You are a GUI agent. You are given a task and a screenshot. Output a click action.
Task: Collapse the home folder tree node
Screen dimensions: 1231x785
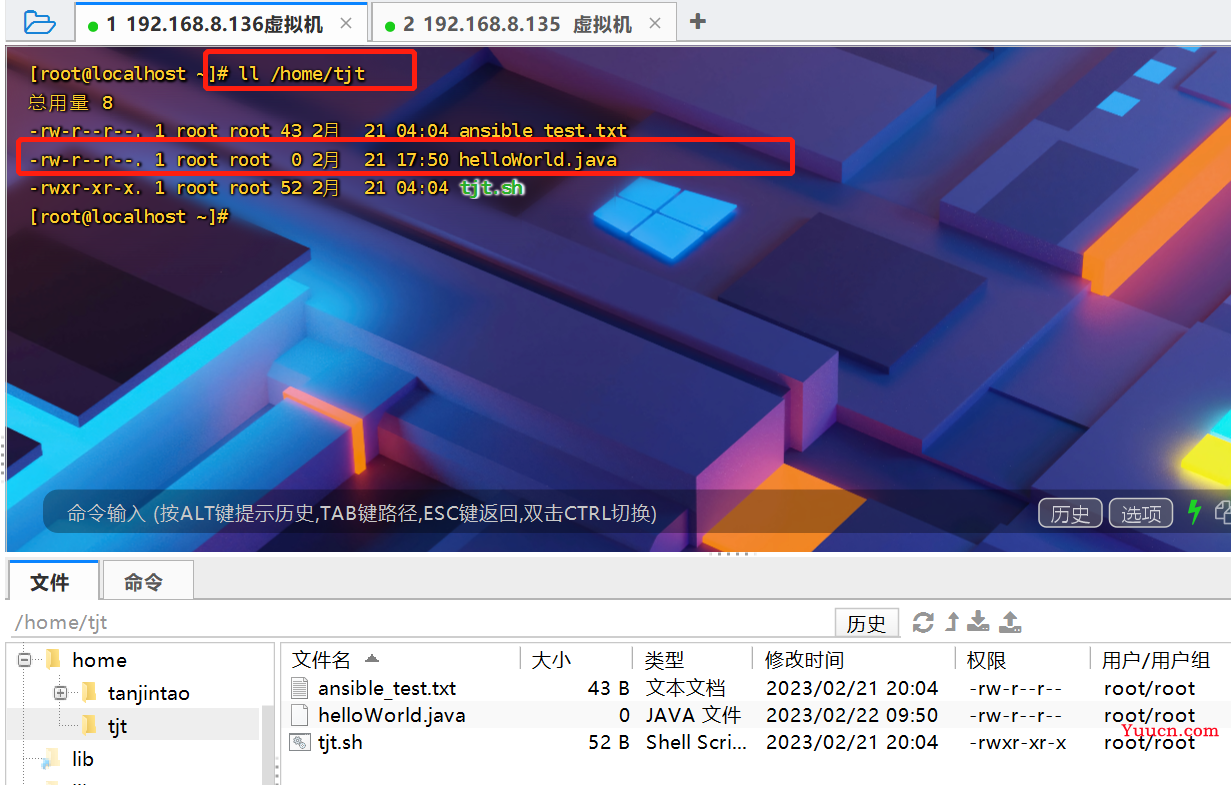coord(25,660)
